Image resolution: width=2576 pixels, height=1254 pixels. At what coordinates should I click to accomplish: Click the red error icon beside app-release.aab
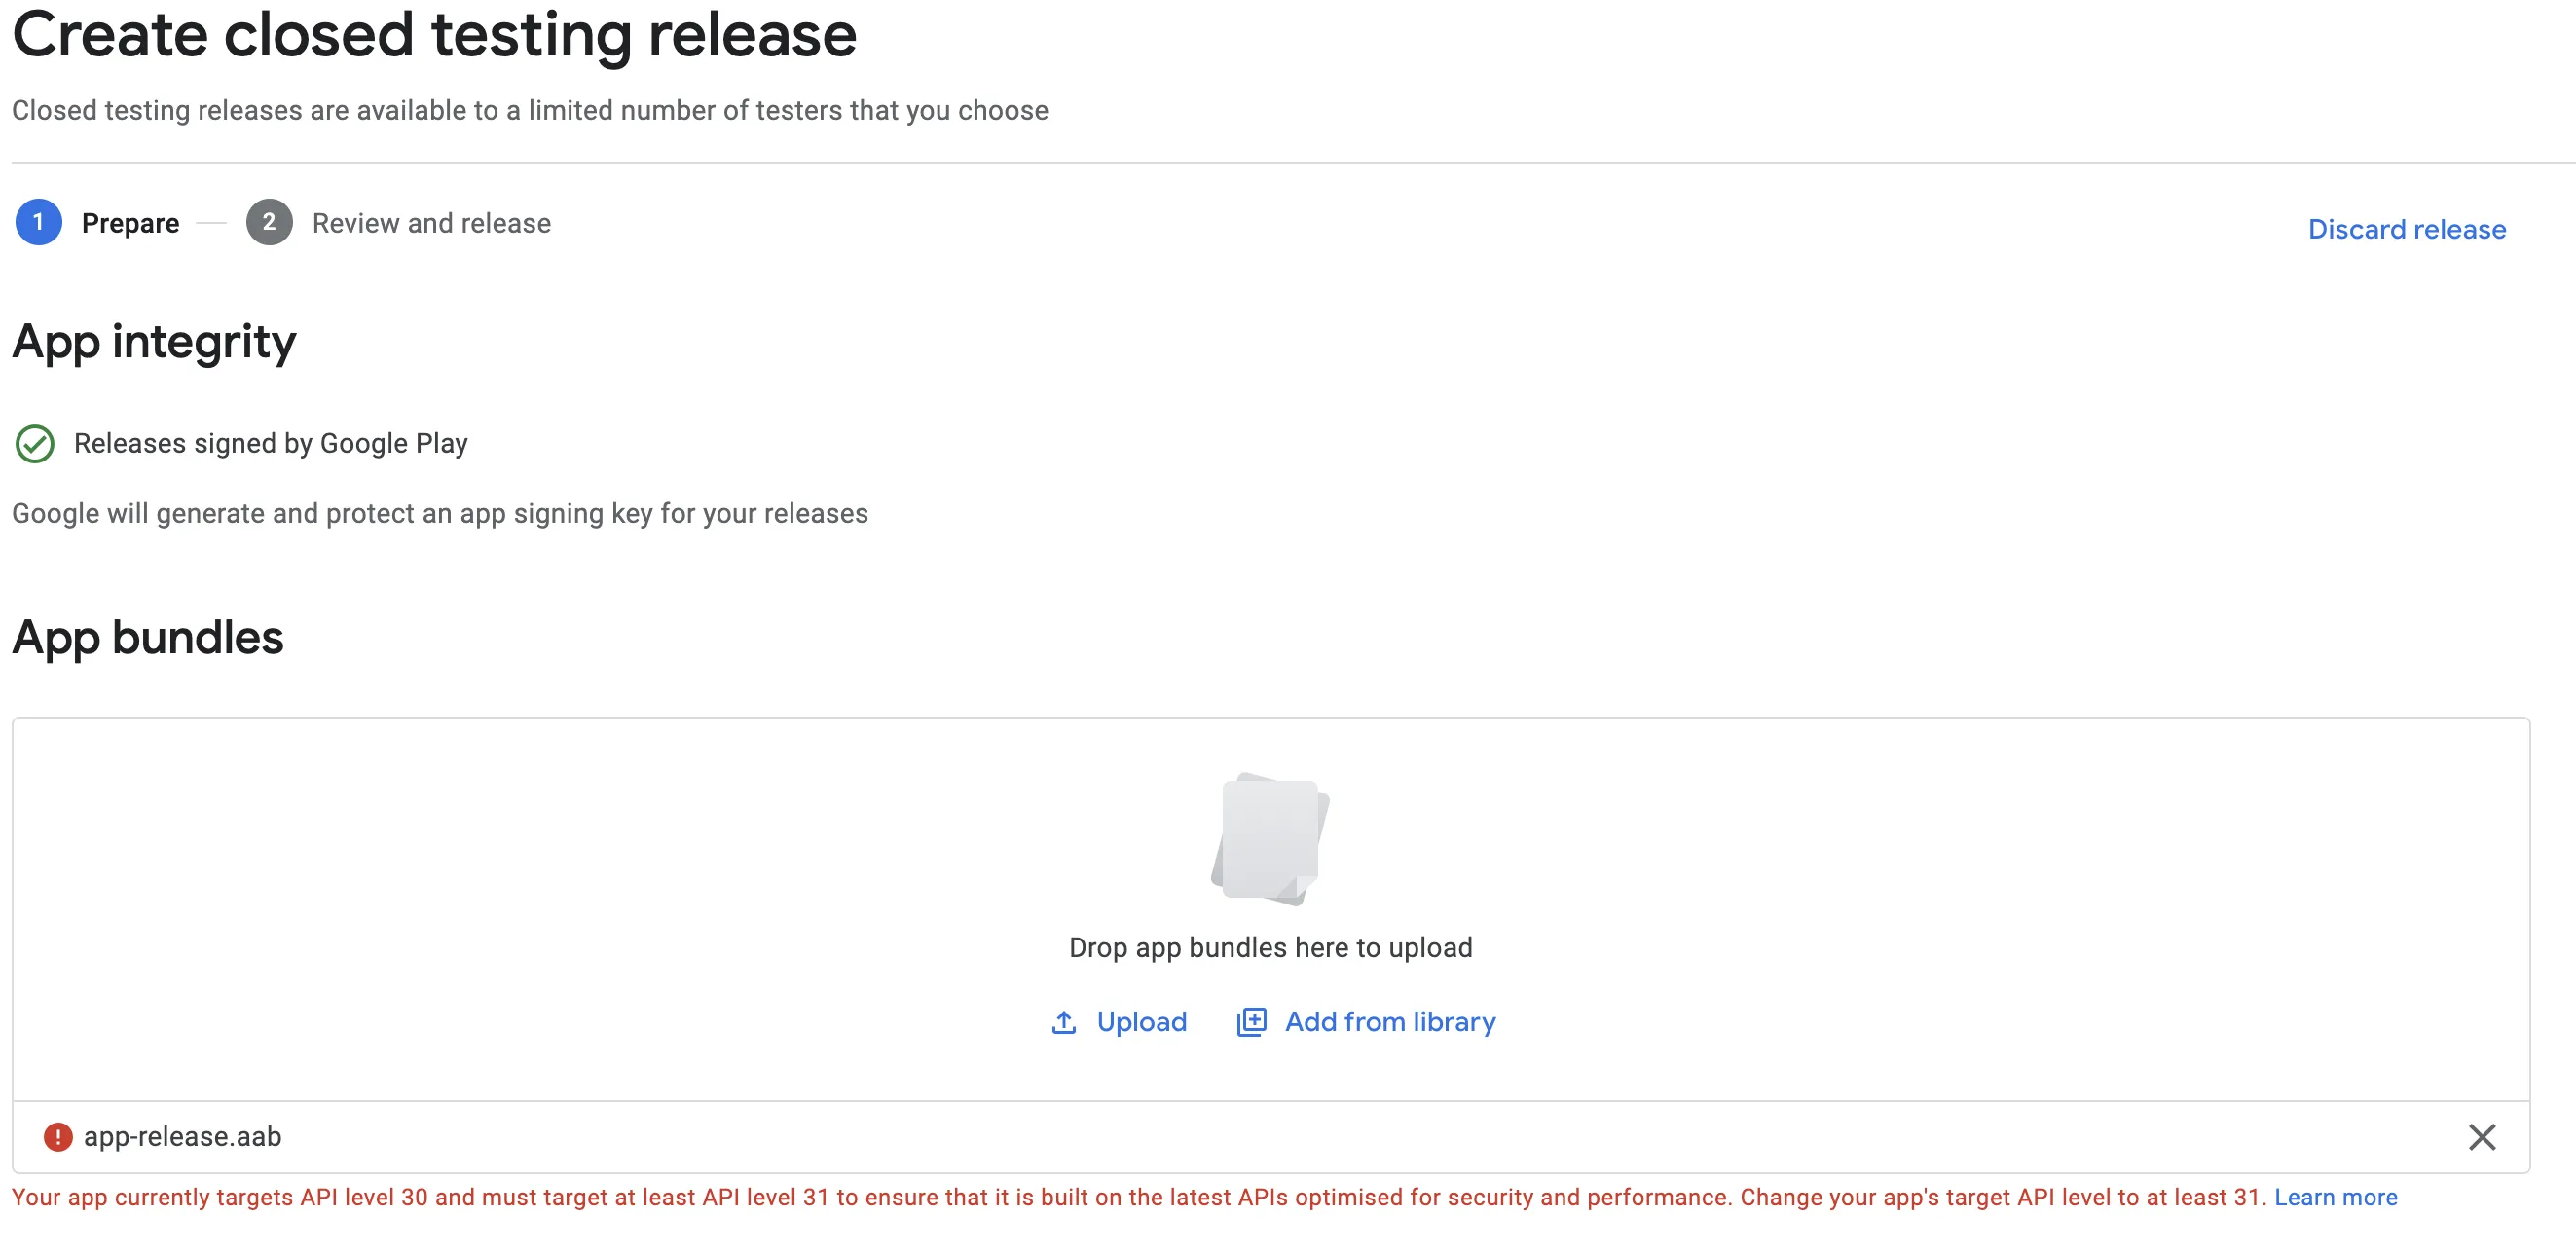58,1137
